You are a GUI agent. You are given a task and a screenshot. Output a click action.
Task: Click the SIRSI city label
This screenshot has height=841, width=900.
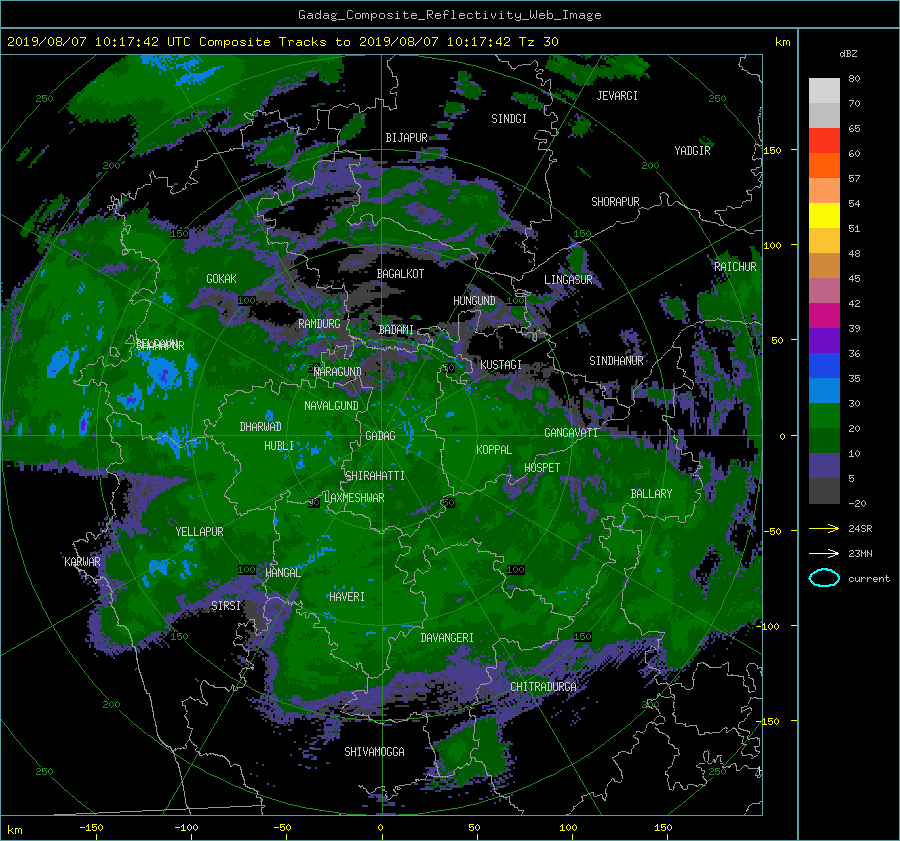click(x=226, y=606)
